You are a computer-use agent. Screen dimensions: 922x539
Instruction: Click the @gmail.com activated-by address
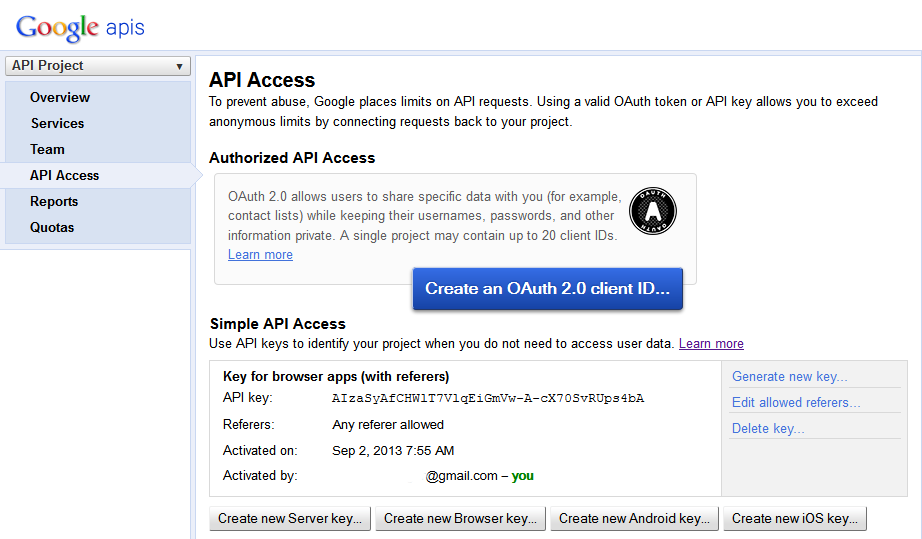click(x=462, y=476)
